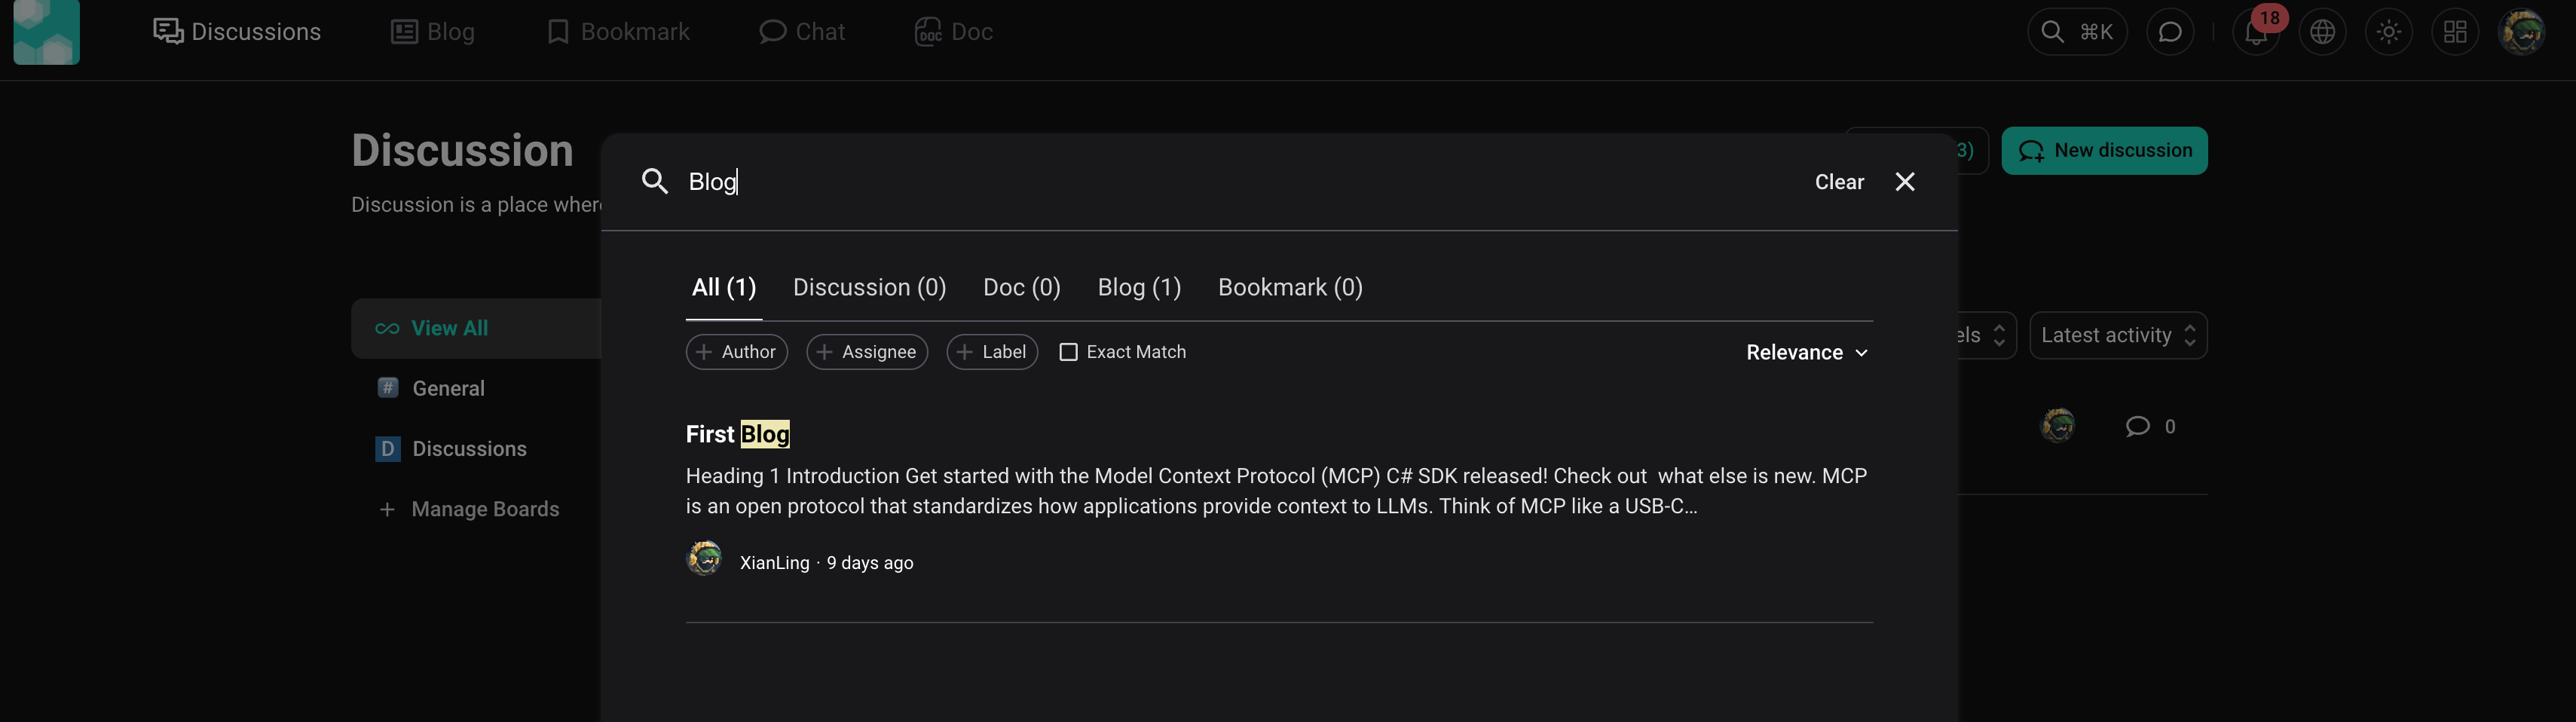This screenshot has height=722, width=2576.
Task: Open the Relevance sort dropdown
Action: pos(1806,353)
